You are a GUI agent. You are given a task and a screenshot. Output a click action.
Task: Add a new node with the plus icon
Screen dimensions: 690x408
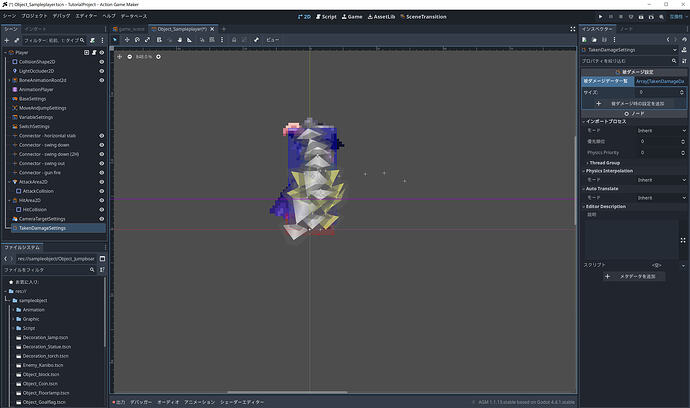coord(7,40)
